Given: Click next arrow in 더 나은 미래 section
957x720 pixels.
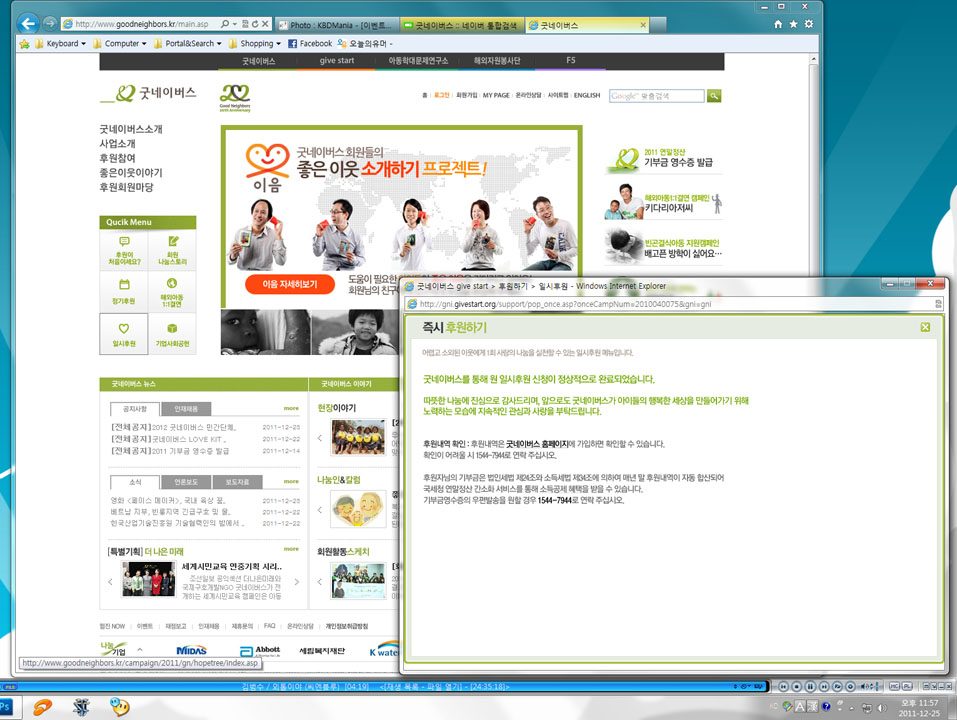Looking at the screenshot, I should coord(297,582).
